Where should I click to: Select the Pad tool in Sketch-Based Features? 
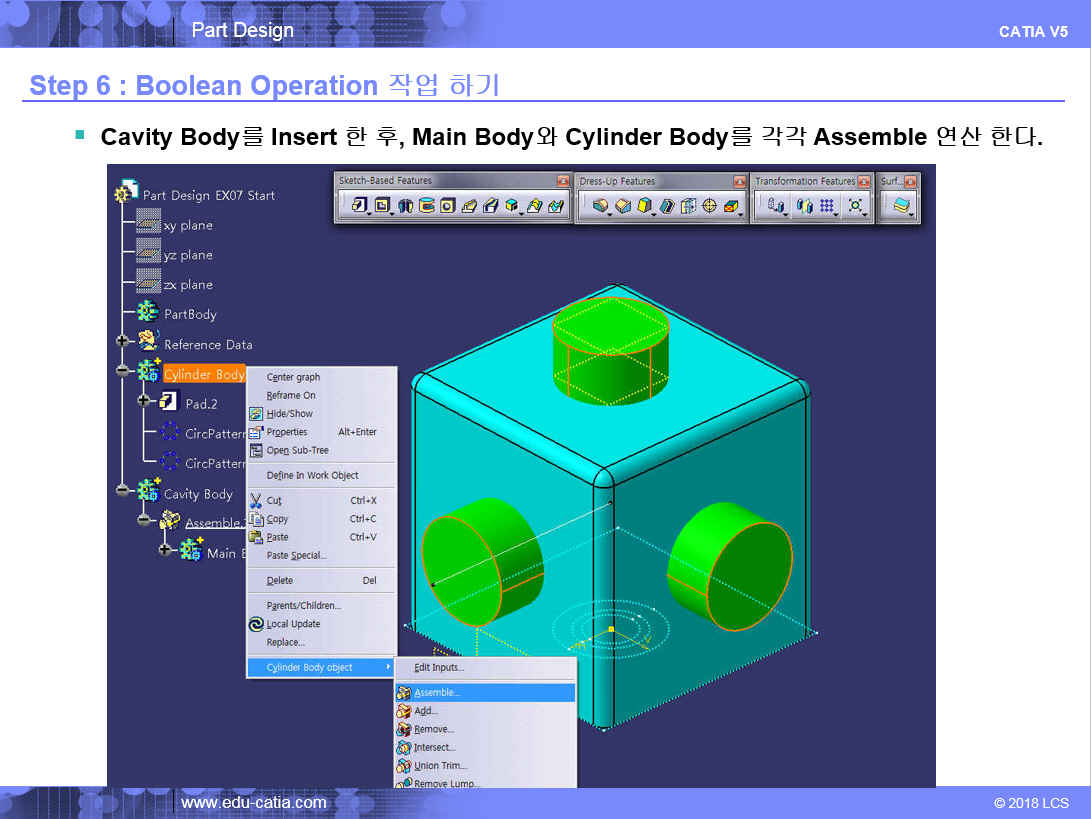(x=357, y=206)
